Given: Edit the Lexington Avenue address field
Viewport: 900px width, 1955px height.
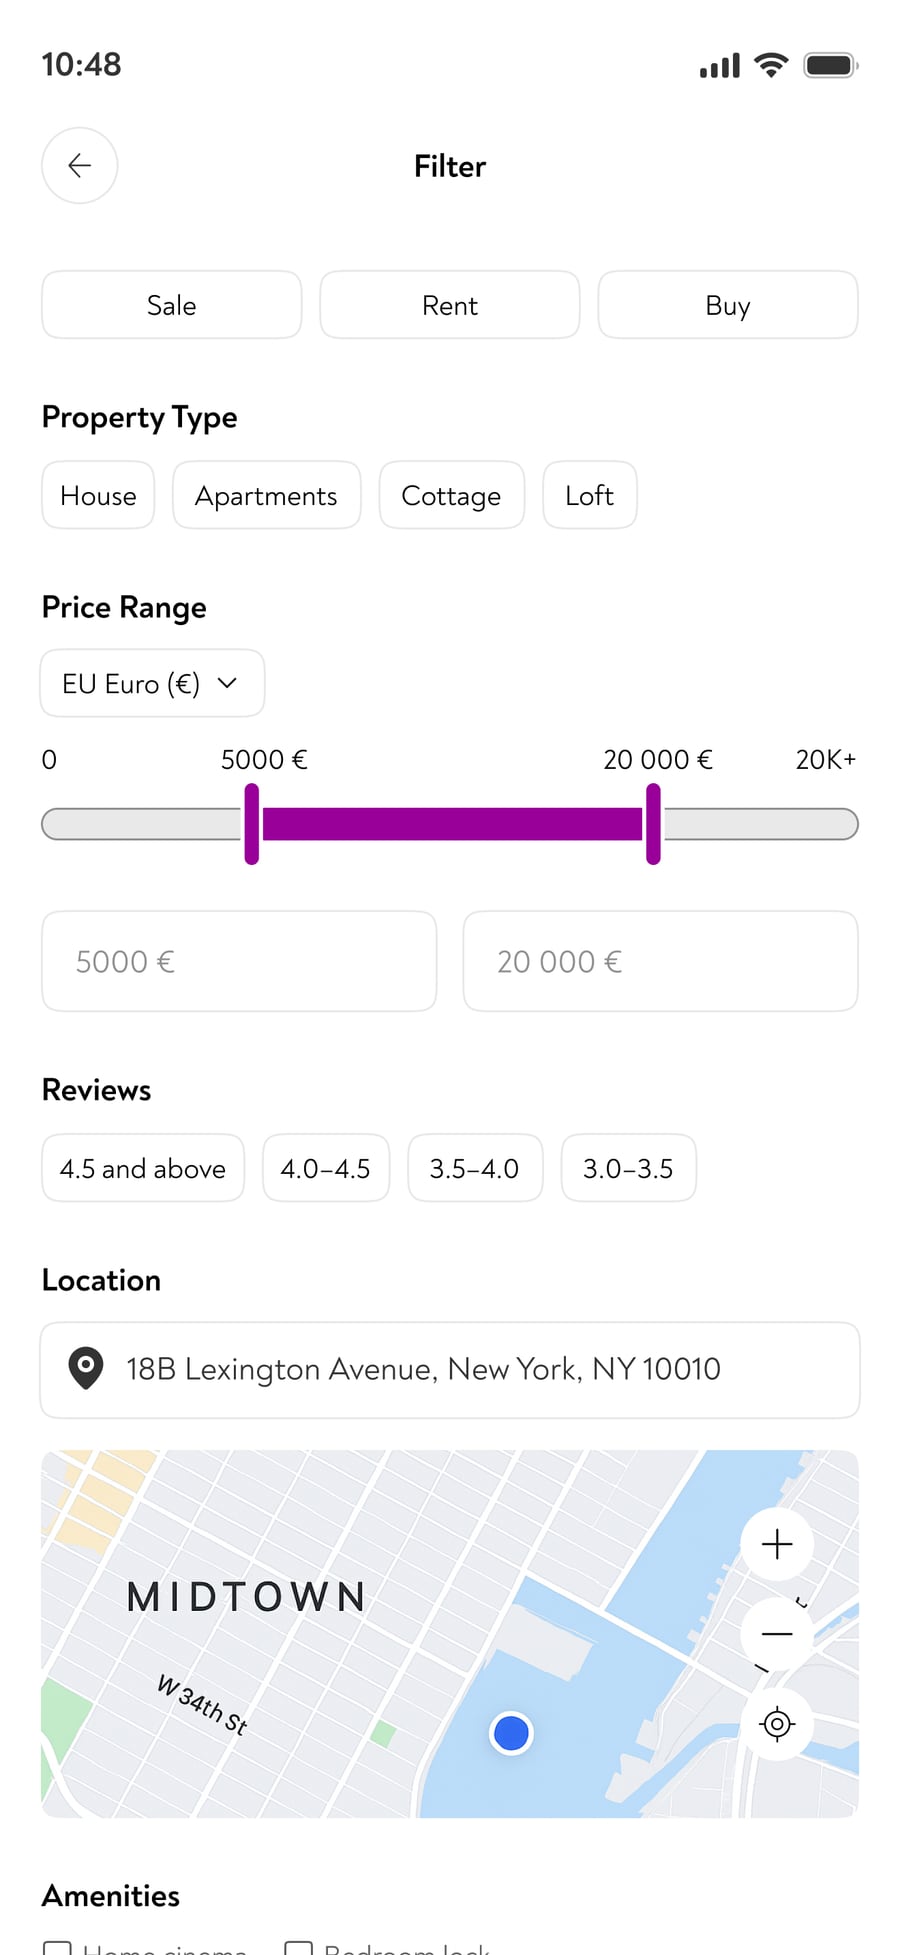Looking at the screenshot, I should [450, 1370].
